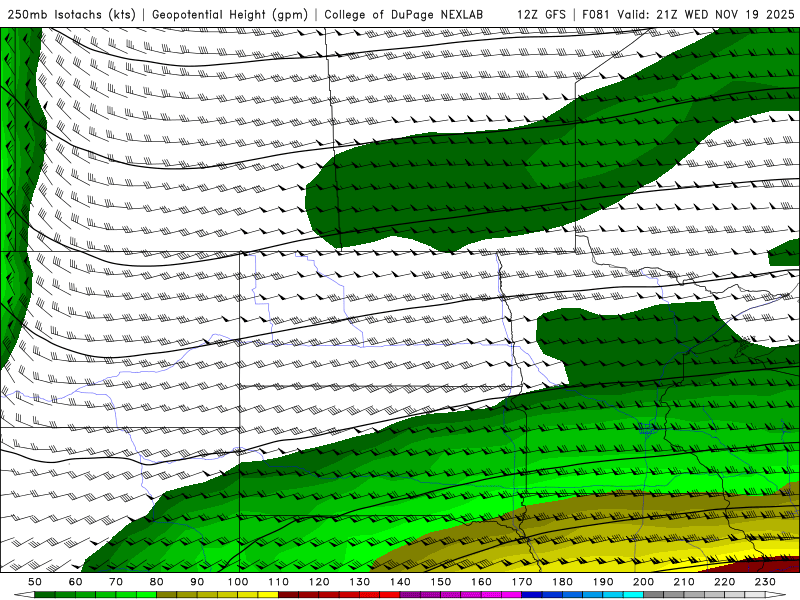Select the bright yellow swatch before the red section

tap(268, 595)
